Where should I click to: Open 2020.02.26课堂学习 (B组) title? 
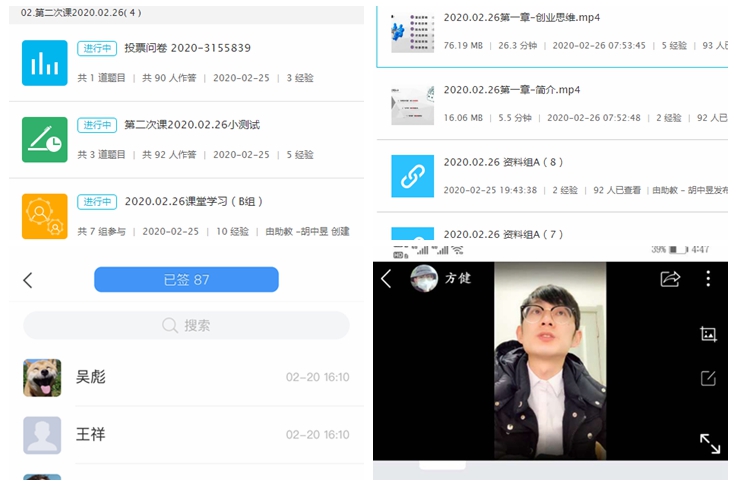tap(194, 201)
